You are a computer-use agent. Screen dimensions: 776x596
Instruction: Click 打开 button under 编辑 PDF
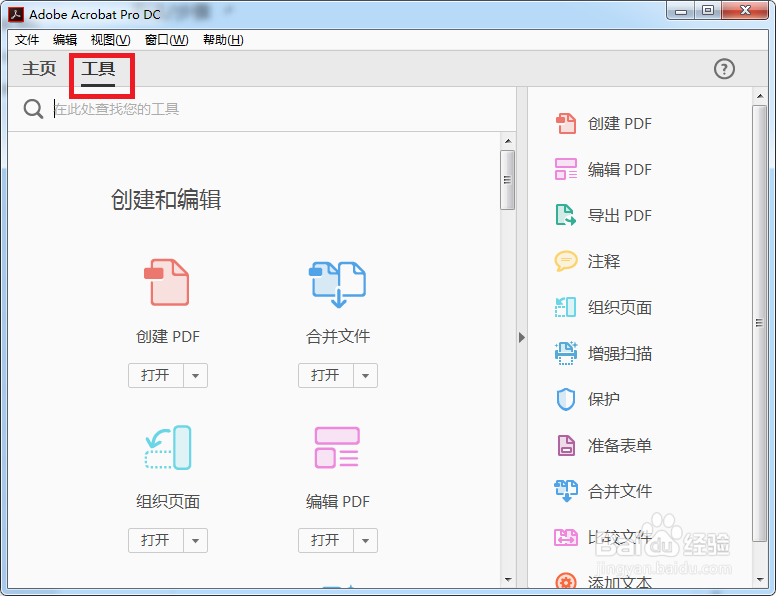(x=325, y=541)
